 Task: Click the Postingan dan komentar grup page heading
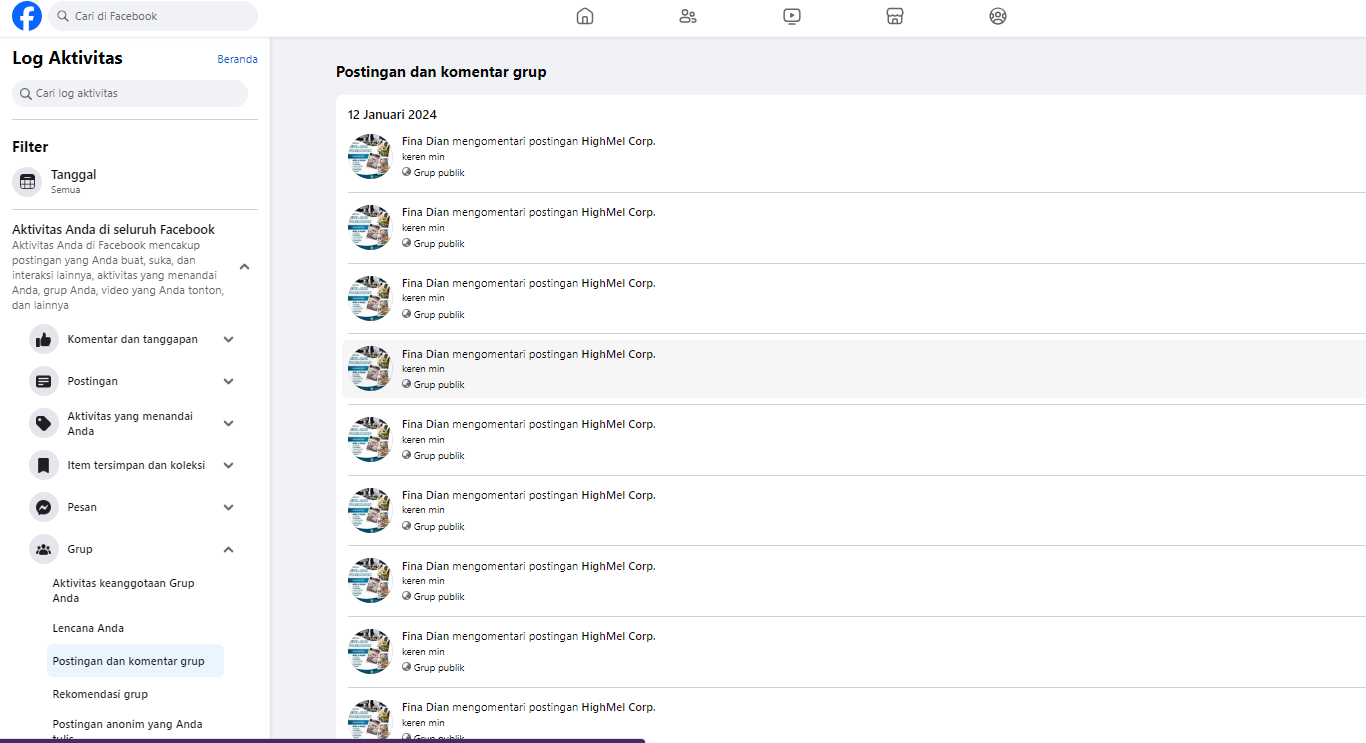point(441,72)
